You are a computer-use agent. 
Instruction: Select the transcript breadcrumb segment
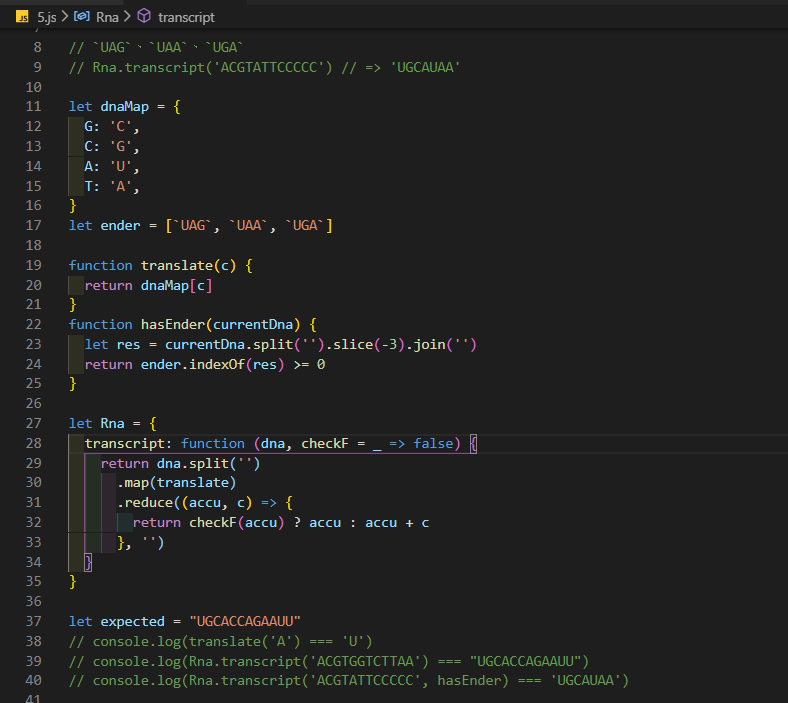[x=186, y=18]
